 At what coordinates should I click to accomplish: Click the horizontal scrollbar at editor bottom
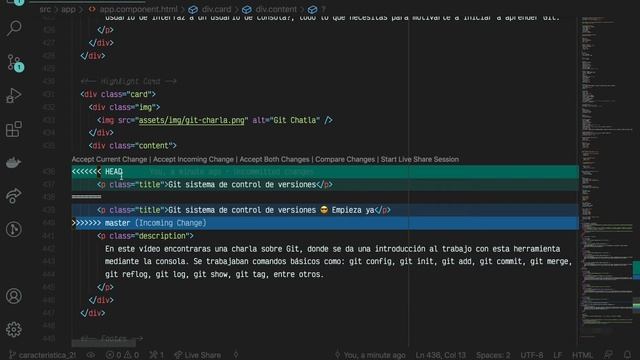(x=104, y=343)
